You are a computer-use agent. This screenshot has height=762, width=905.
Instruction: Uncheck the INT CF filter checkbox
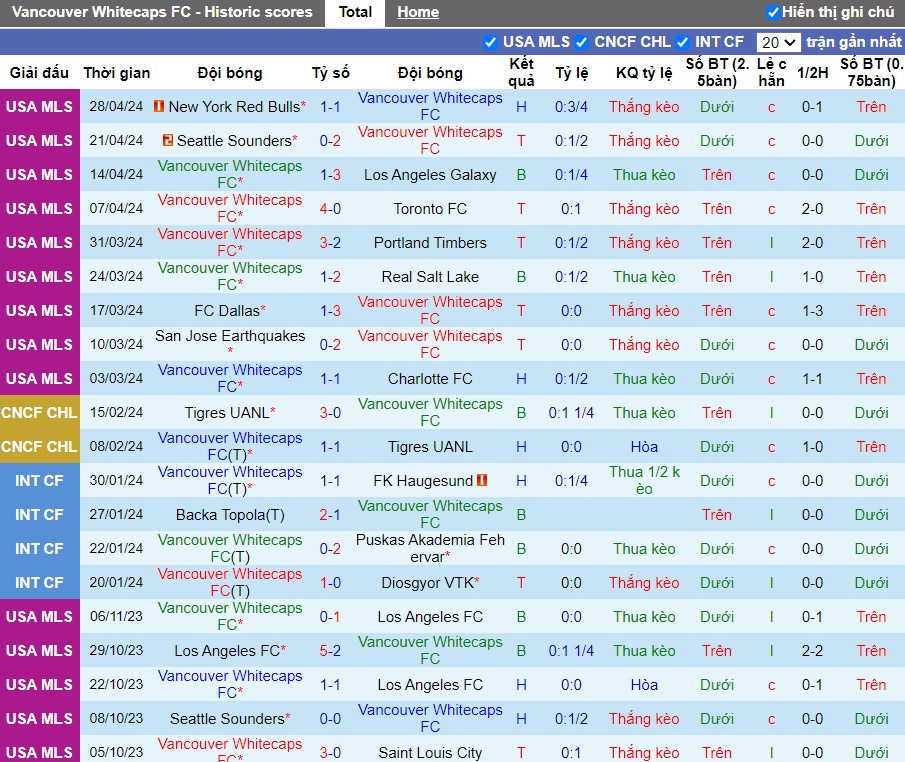click(x=682, y=42)
